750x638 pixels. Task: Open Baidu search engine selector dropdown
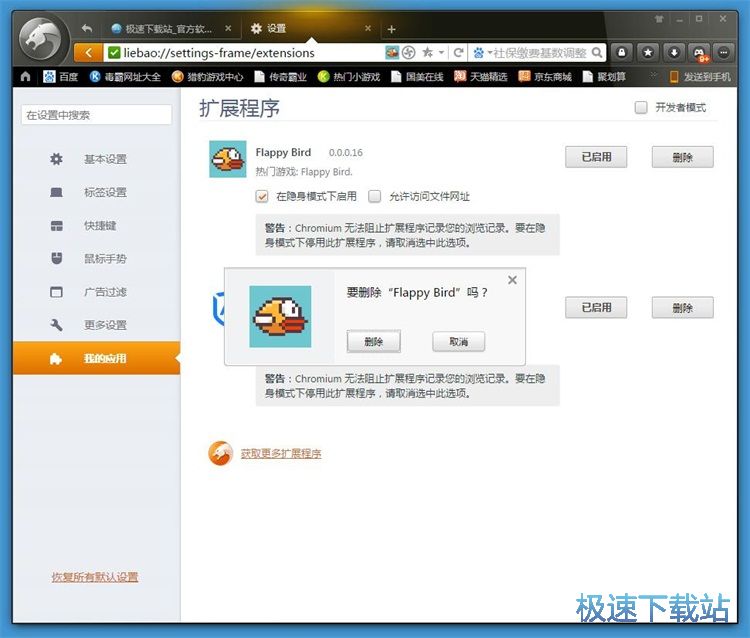(x=482, y=53)
